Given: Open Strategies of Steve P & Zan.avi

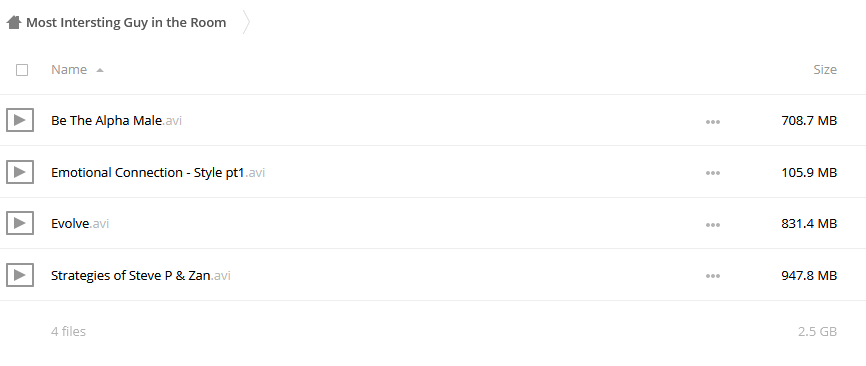Looking at the screenshot, I should [x=141, y=275].
